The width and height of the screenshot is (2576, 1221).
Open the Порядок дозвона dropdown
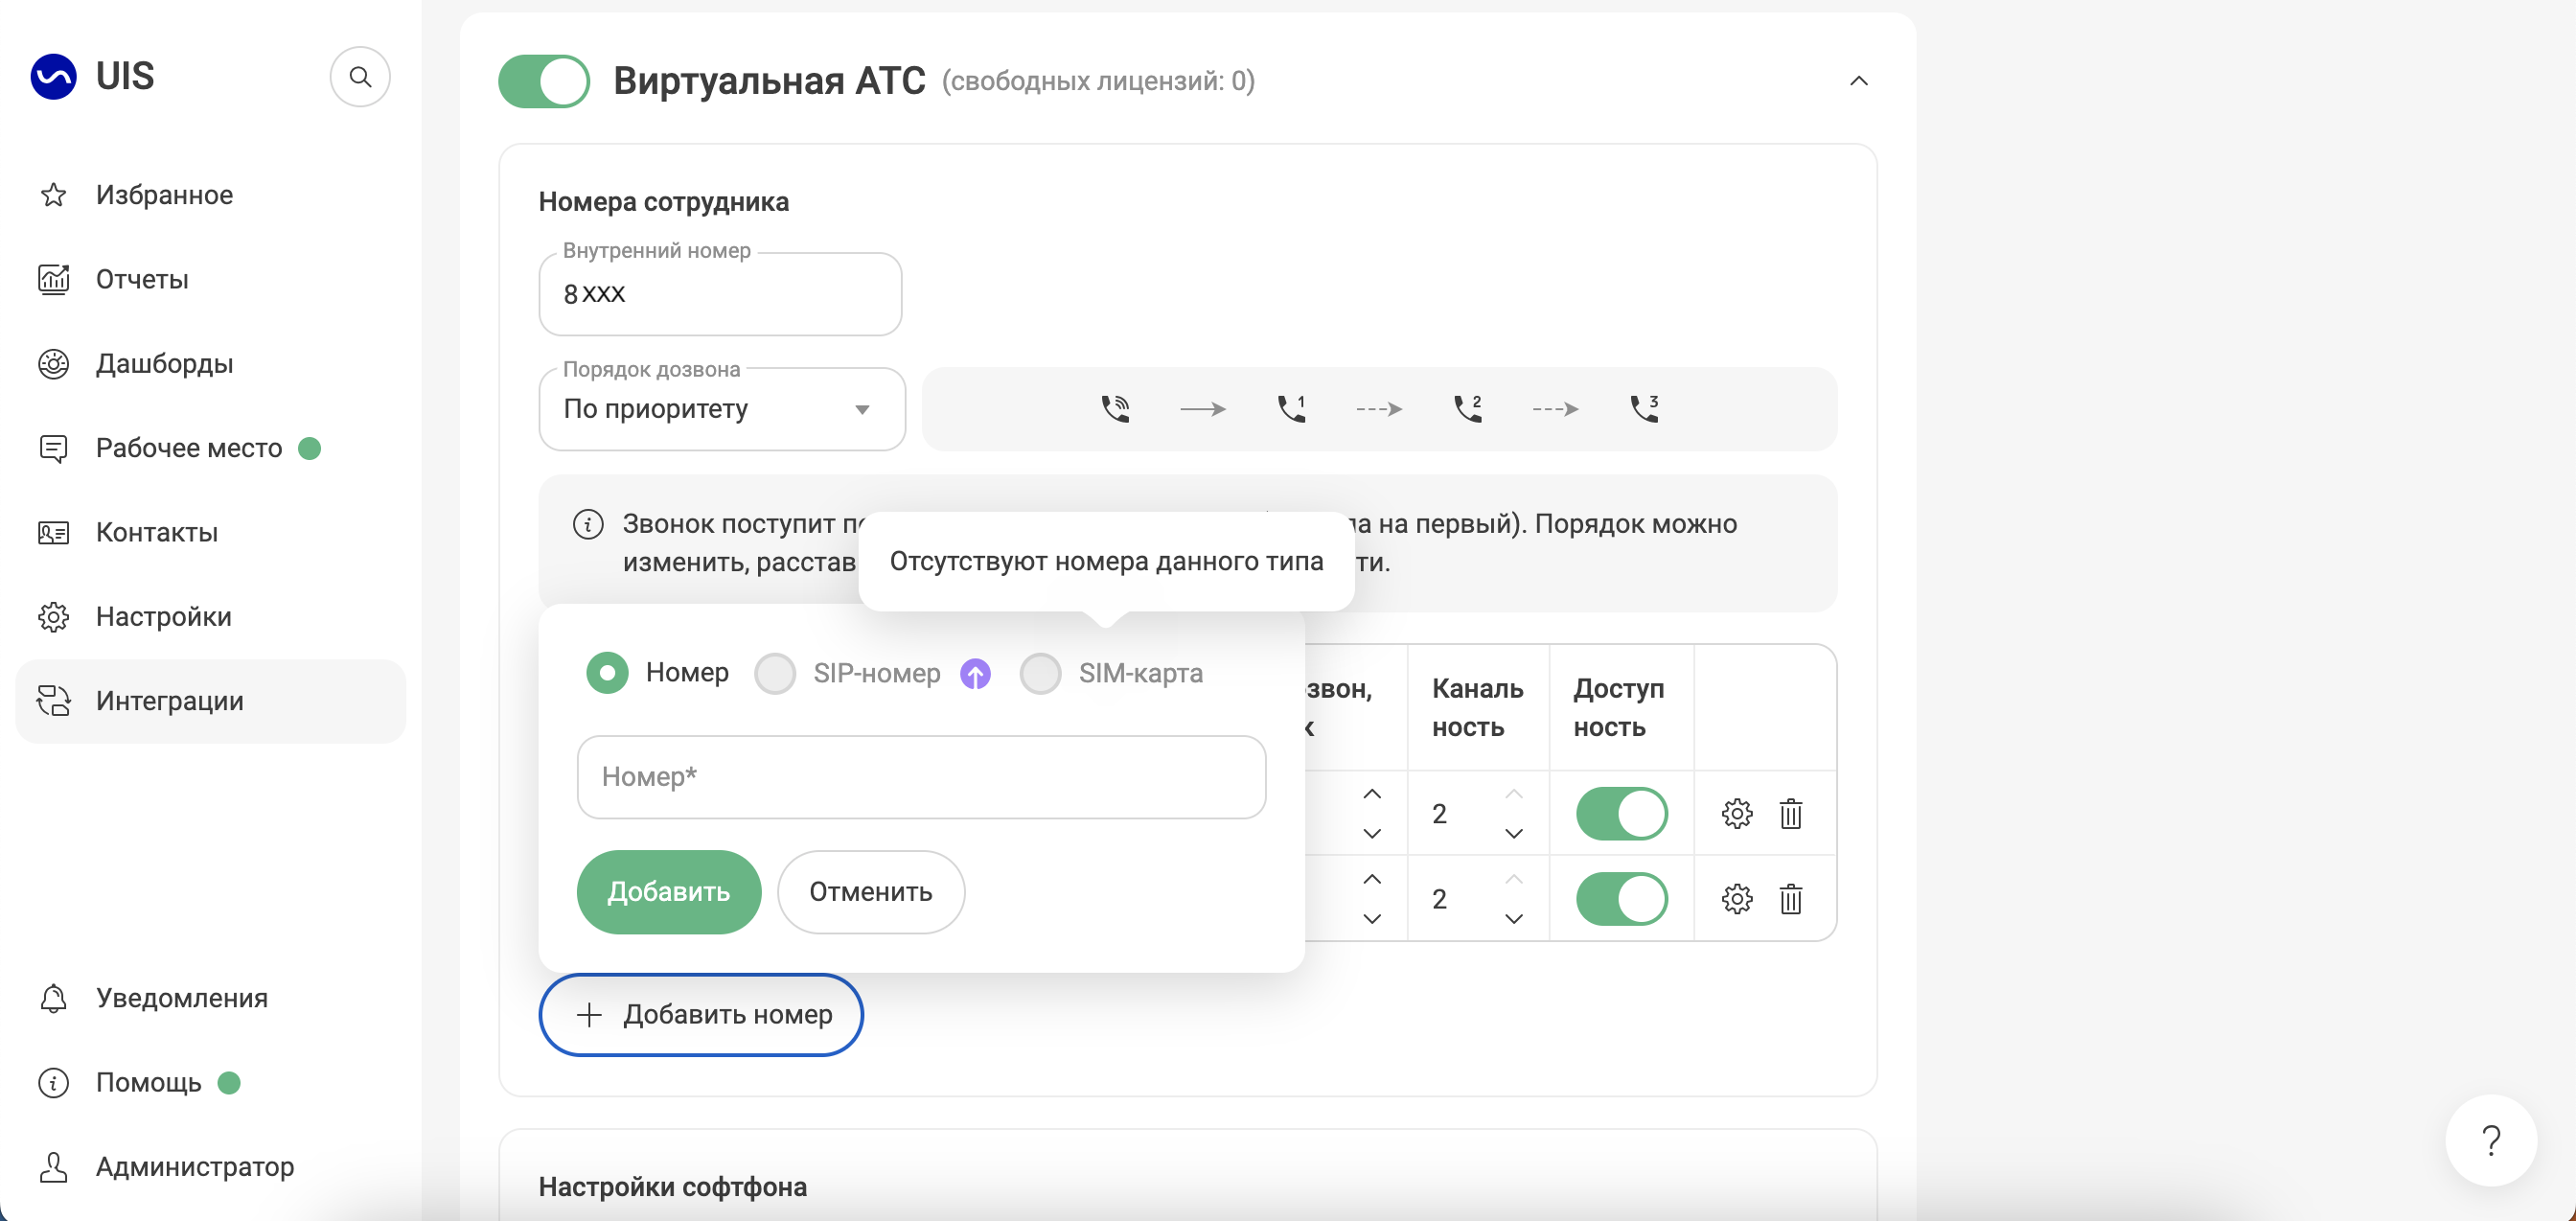(721, 409)
